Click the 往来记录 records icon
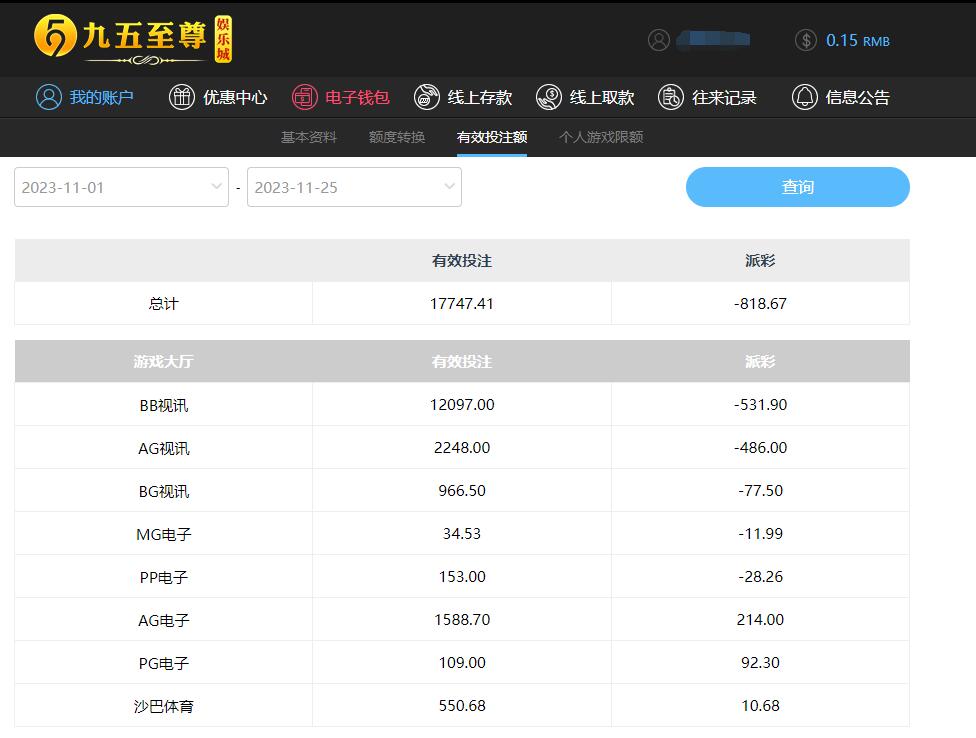This screenshot has height=738, width=976. [670, 98]
